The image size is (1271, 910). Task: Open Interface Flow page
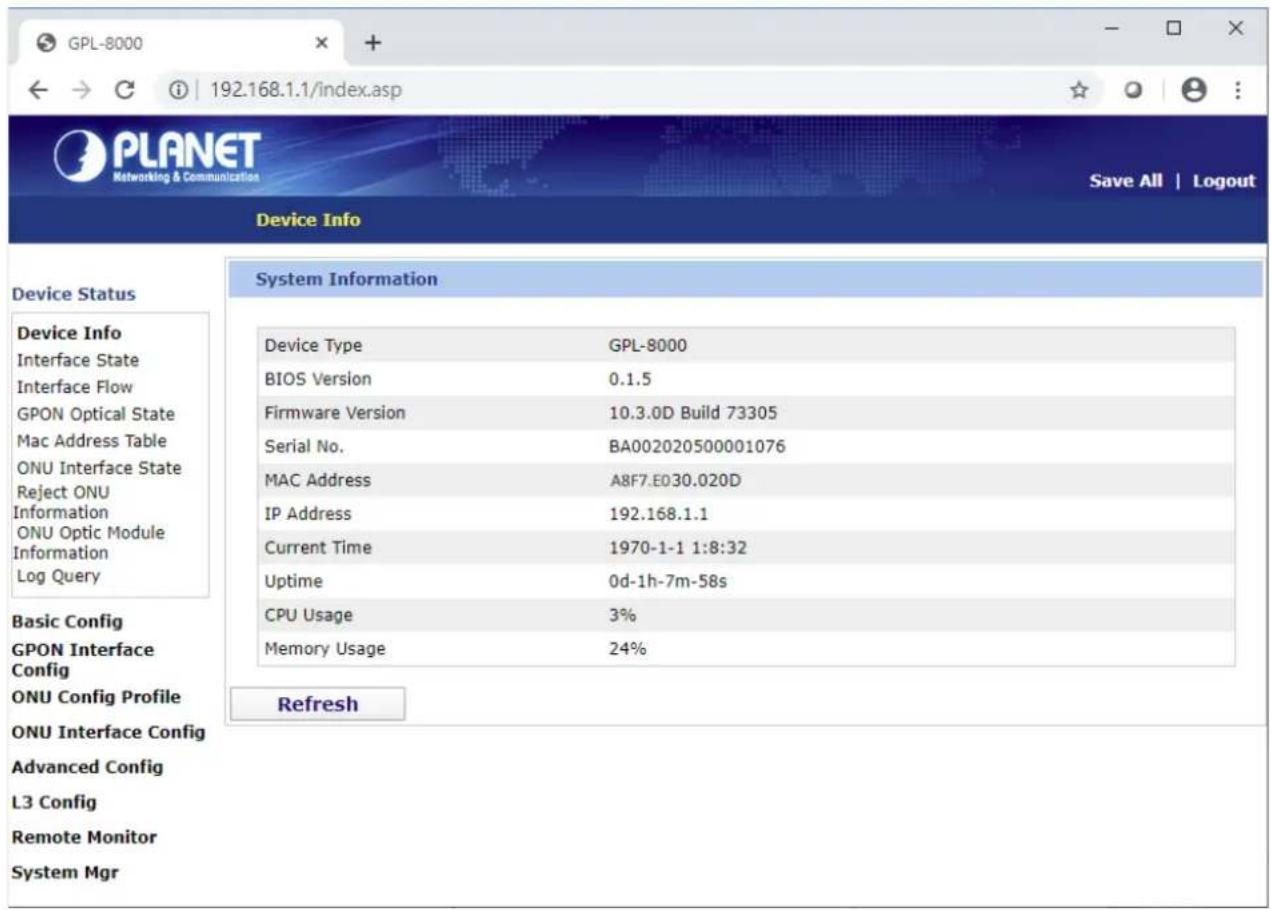pyautogui.click(x=75, y=387)
